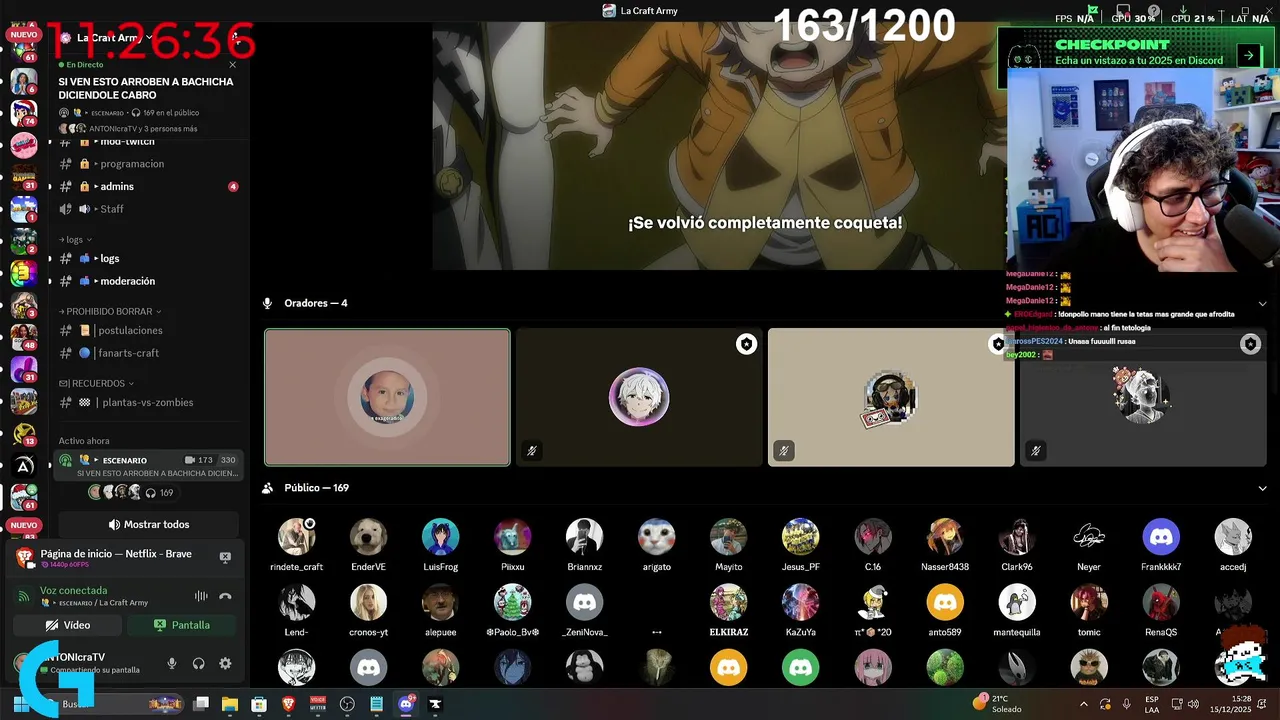Open the server icon with the 74 badge
Viewport: 1280px width, 720px height.
tap(24, 113)
